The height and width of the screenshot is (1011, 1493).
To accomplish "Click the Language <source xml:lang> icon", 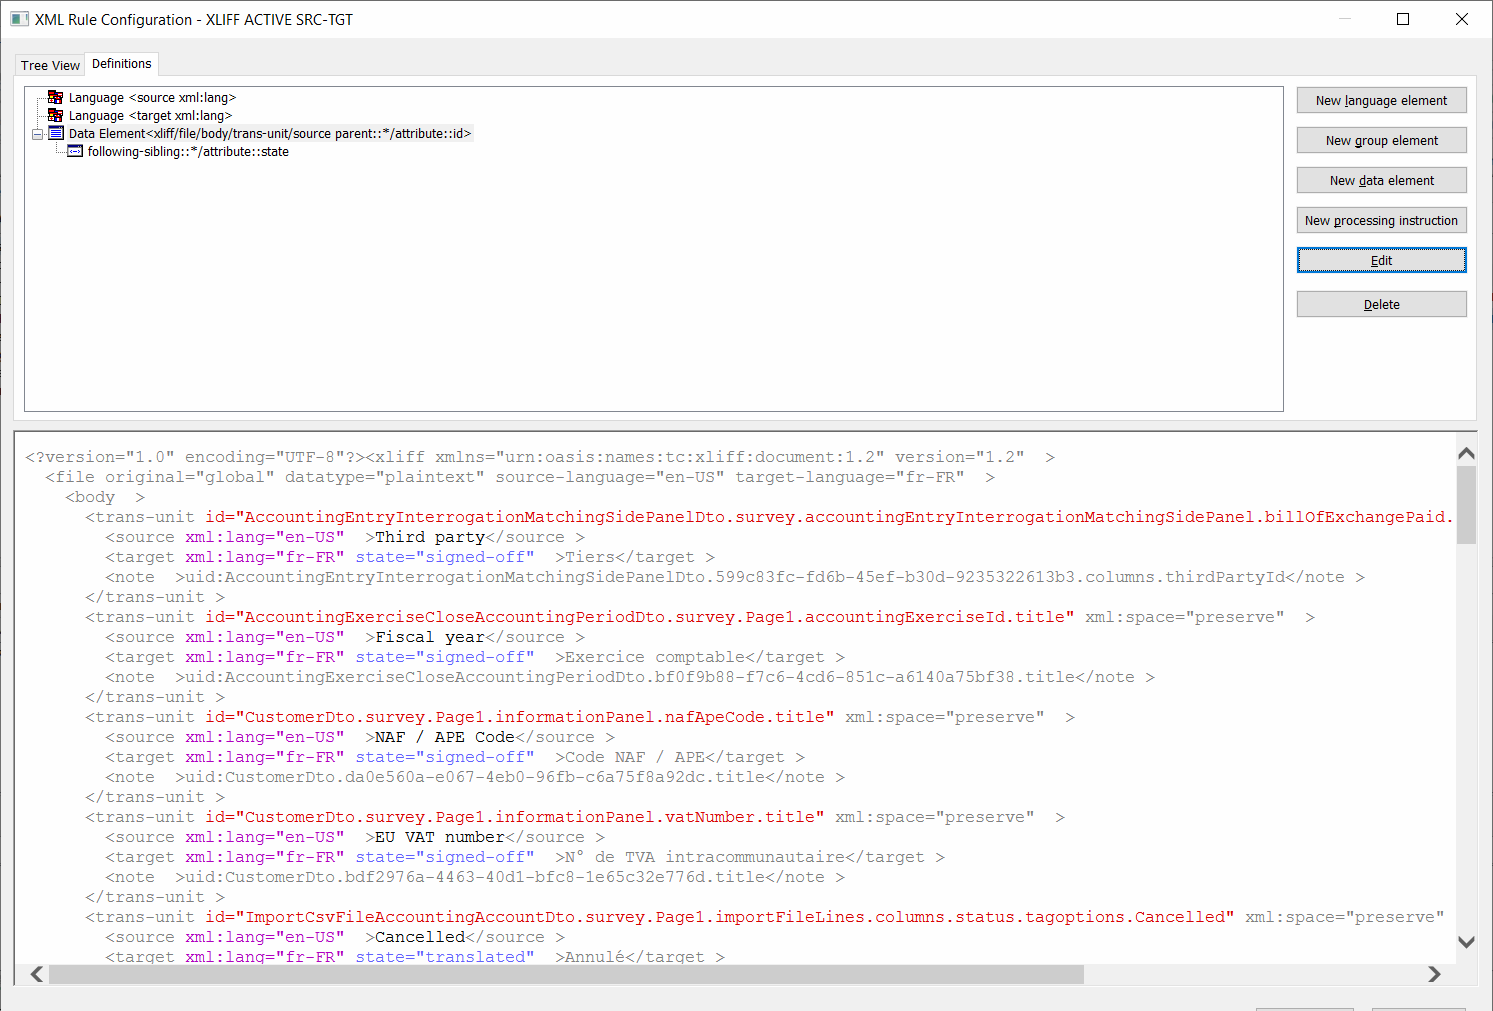I will (54, 97).
